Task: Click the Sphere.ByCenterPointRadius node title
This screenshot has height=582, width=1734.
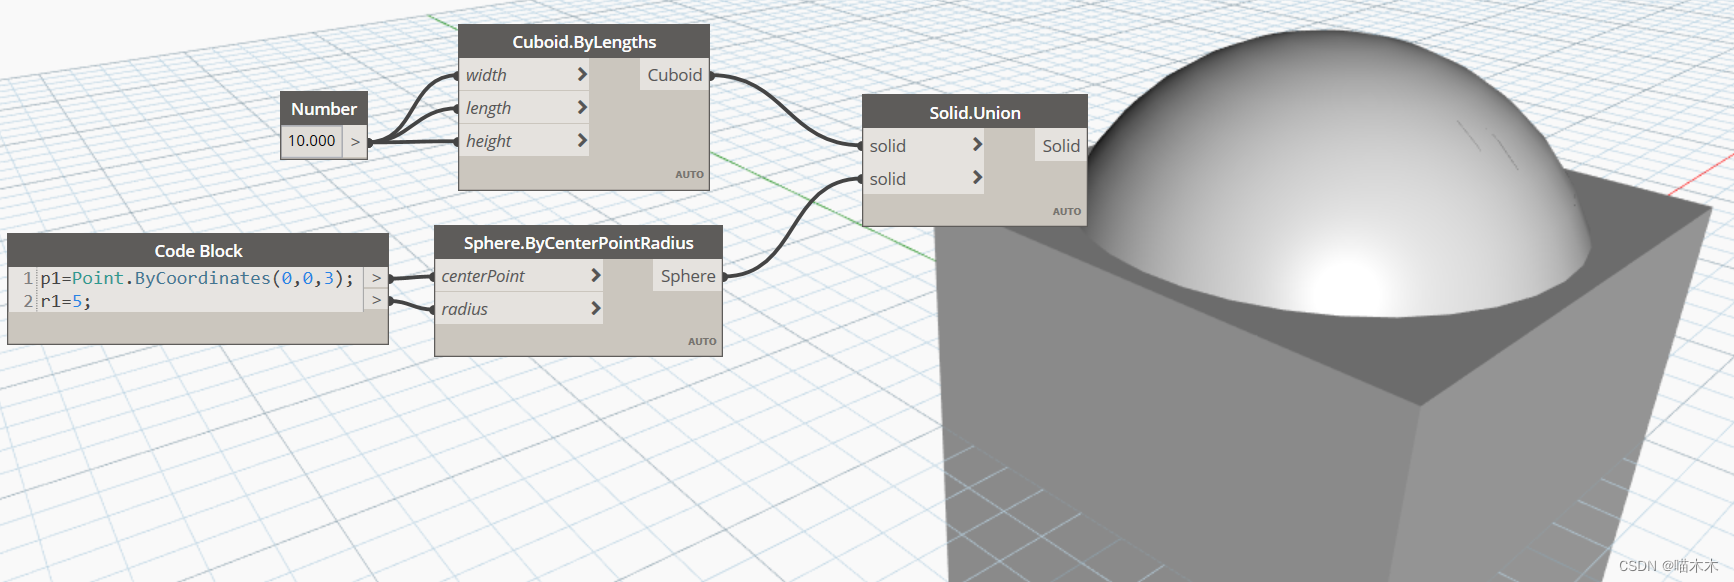Action: (578, 243)
